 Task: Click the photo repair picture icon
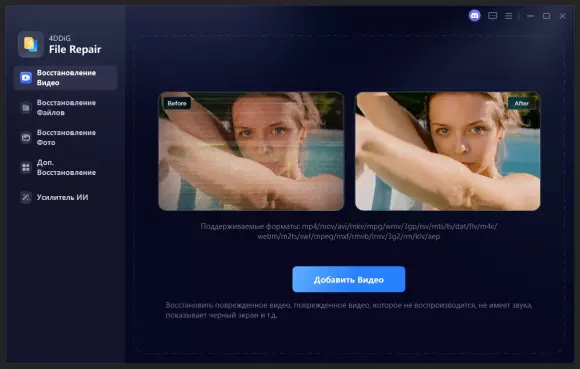[x=26, y=138]
